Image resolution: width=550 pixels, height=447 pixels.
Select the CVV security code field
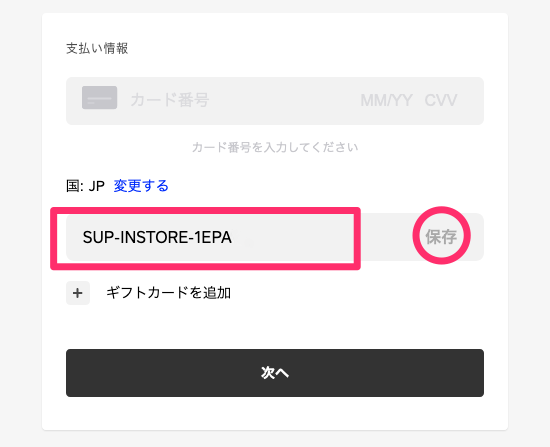click(441, 101)
